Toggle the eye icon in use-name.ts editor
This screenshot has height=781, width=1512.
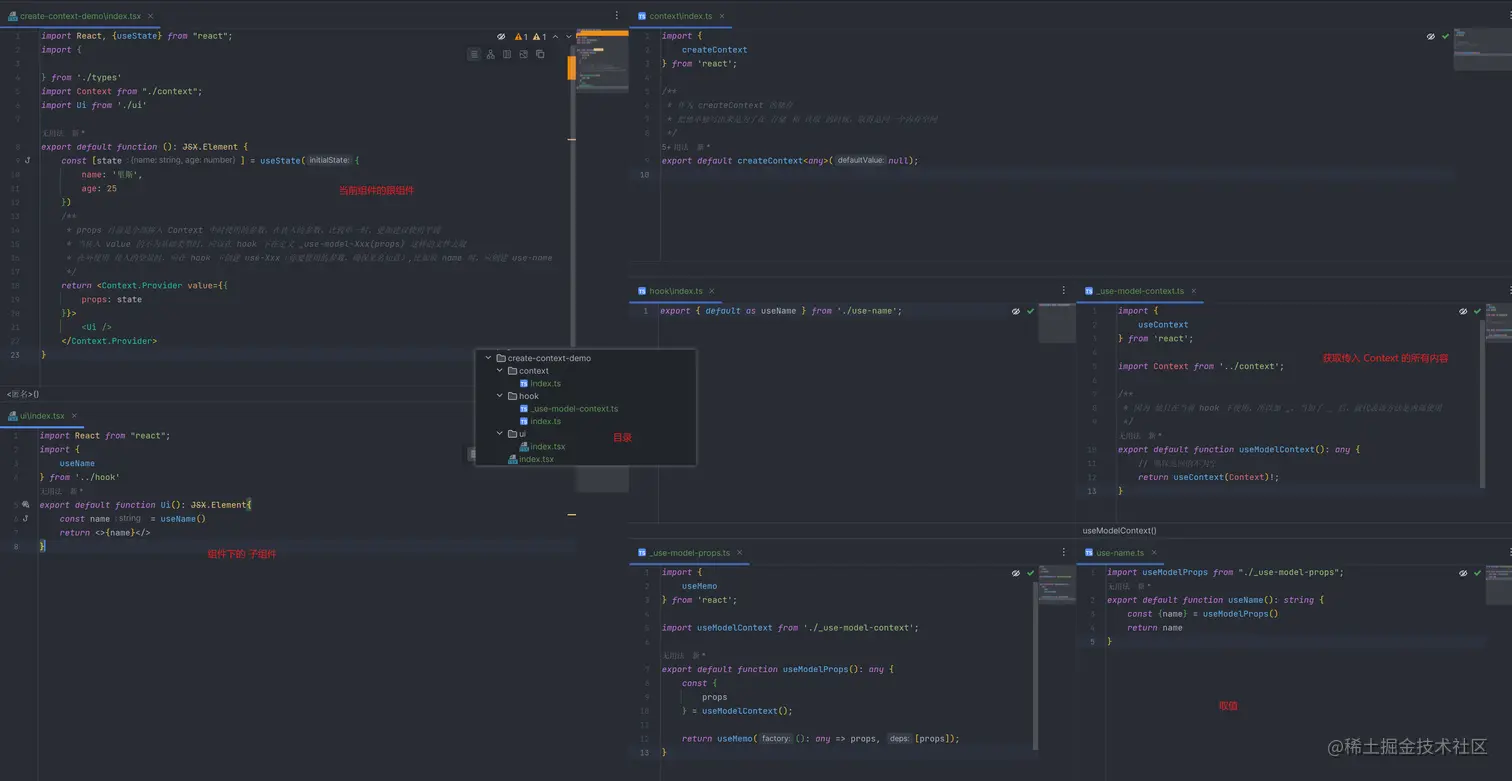1464,573
